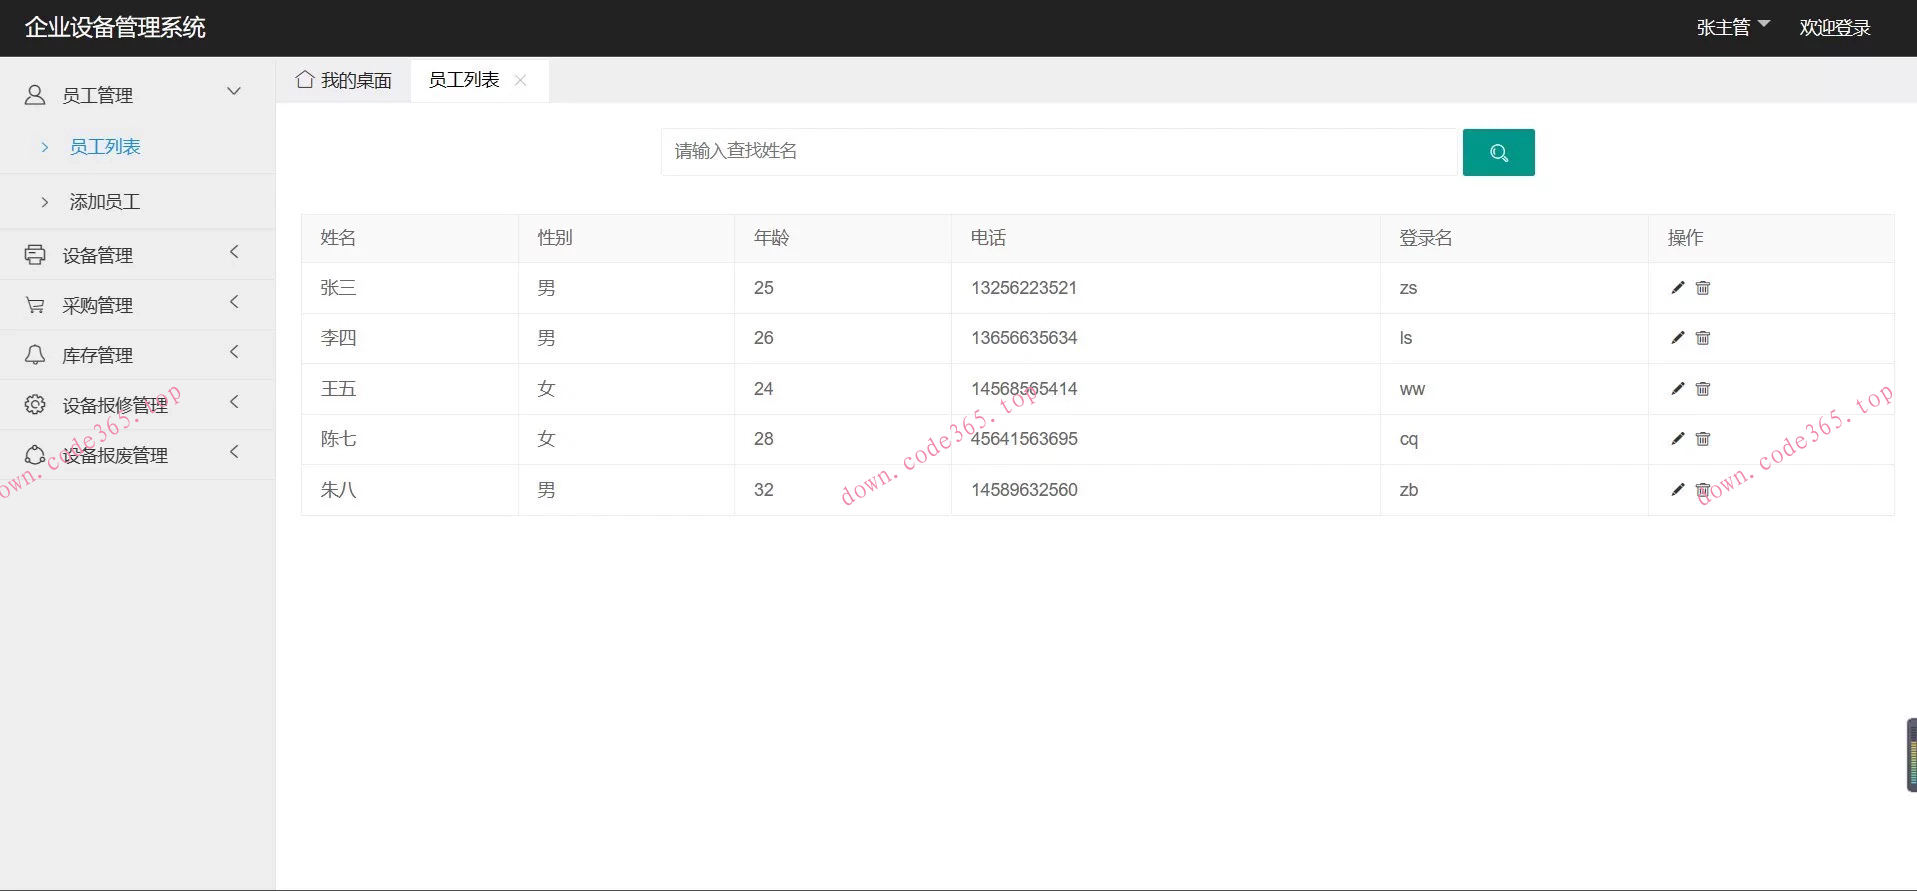The width and height of the screenshot is (1917, 891).
Task: Close the 员工列表 tab
Action: pyautogui.click(x=520, y=80)
